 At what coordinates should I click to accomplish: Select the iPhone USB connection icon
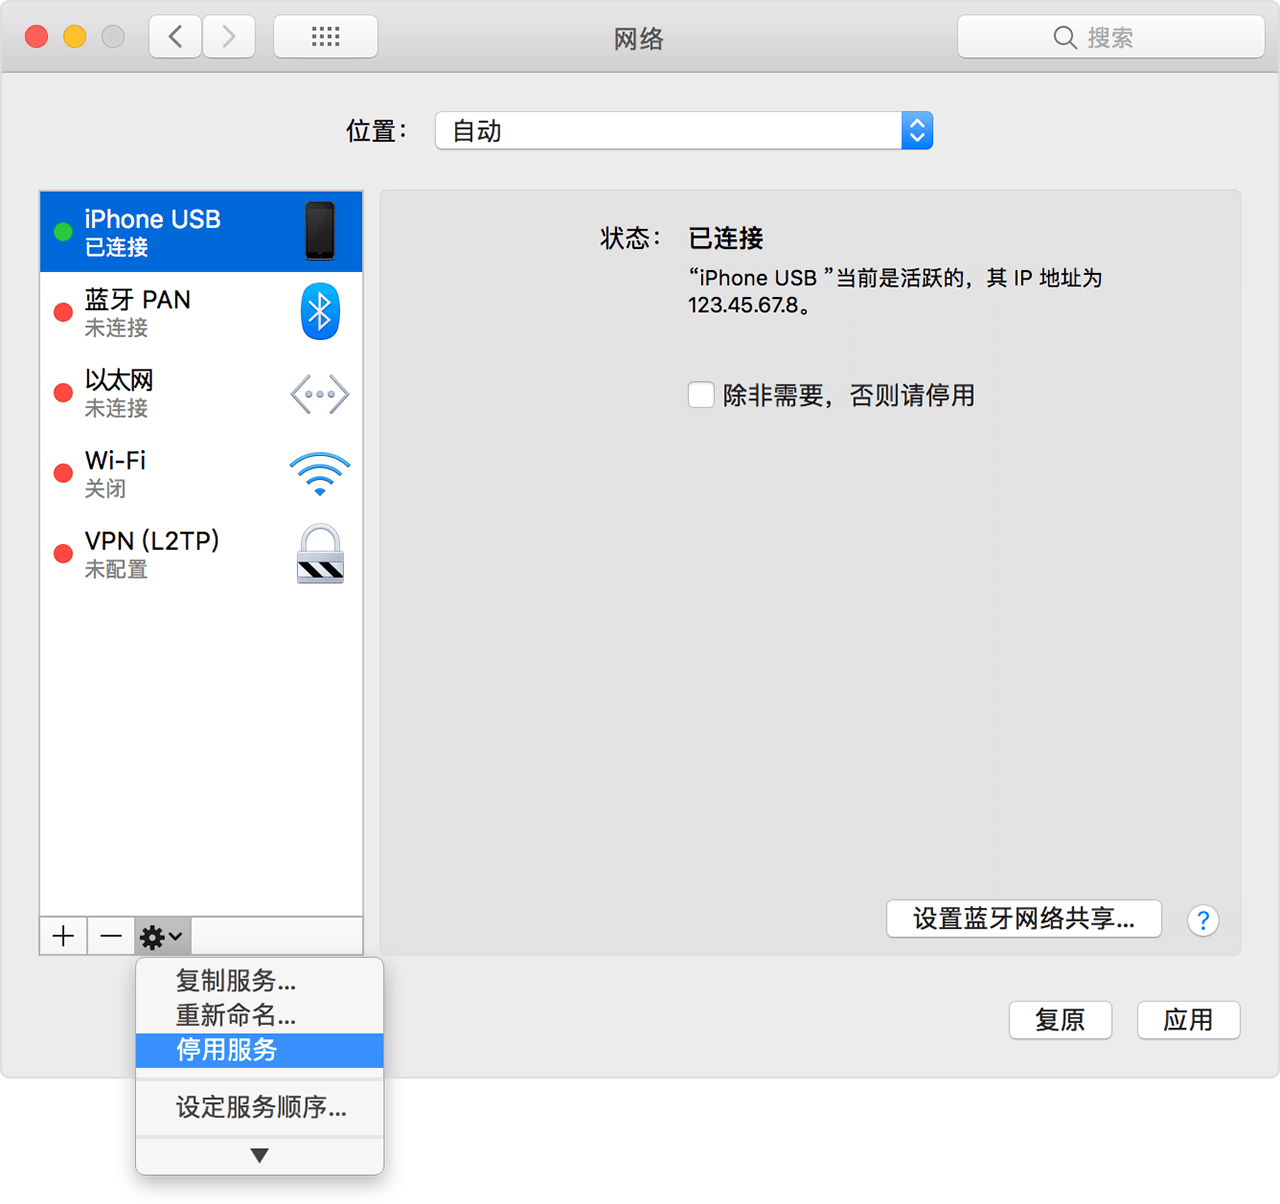click(320, 231)
